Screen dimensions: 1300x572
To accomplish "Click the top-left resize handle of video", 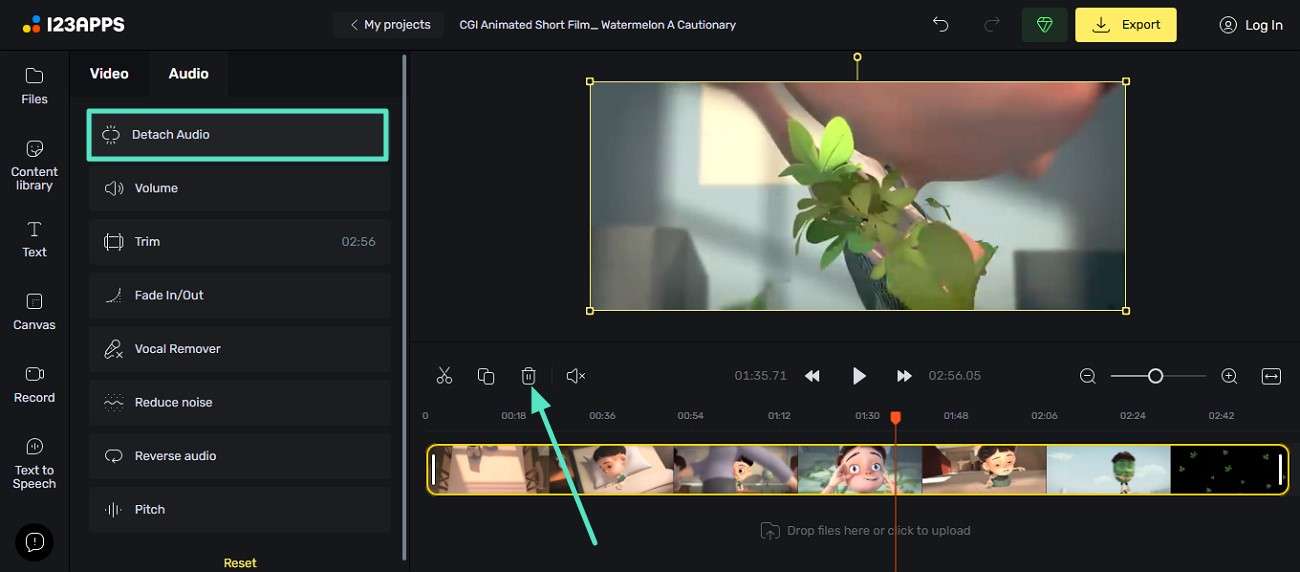I will [x=590, y=82].
